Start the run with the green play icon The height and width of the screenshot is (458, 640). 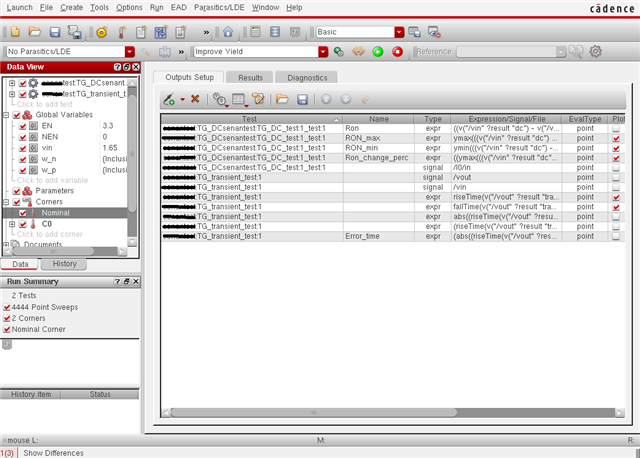tap(378, 52)
